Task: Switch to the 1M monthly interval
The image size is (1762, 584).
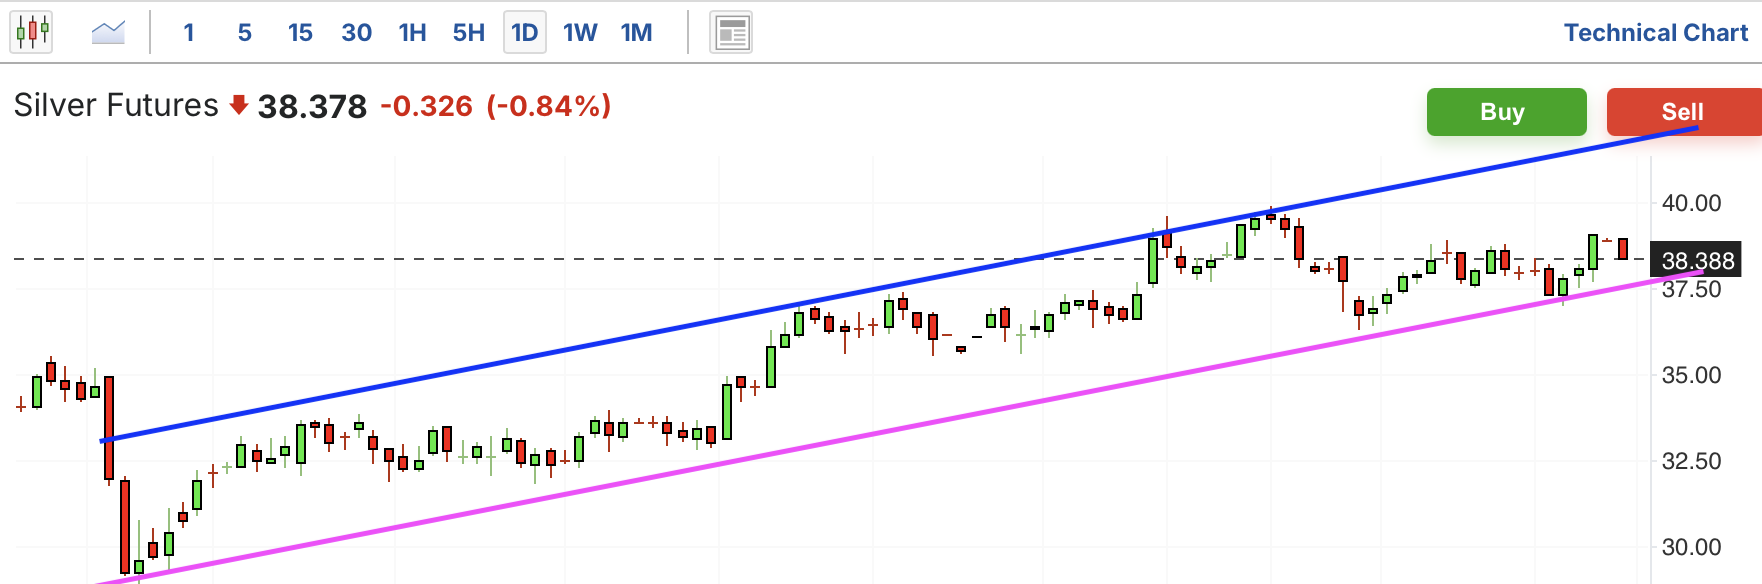Action: coord(636,33)
